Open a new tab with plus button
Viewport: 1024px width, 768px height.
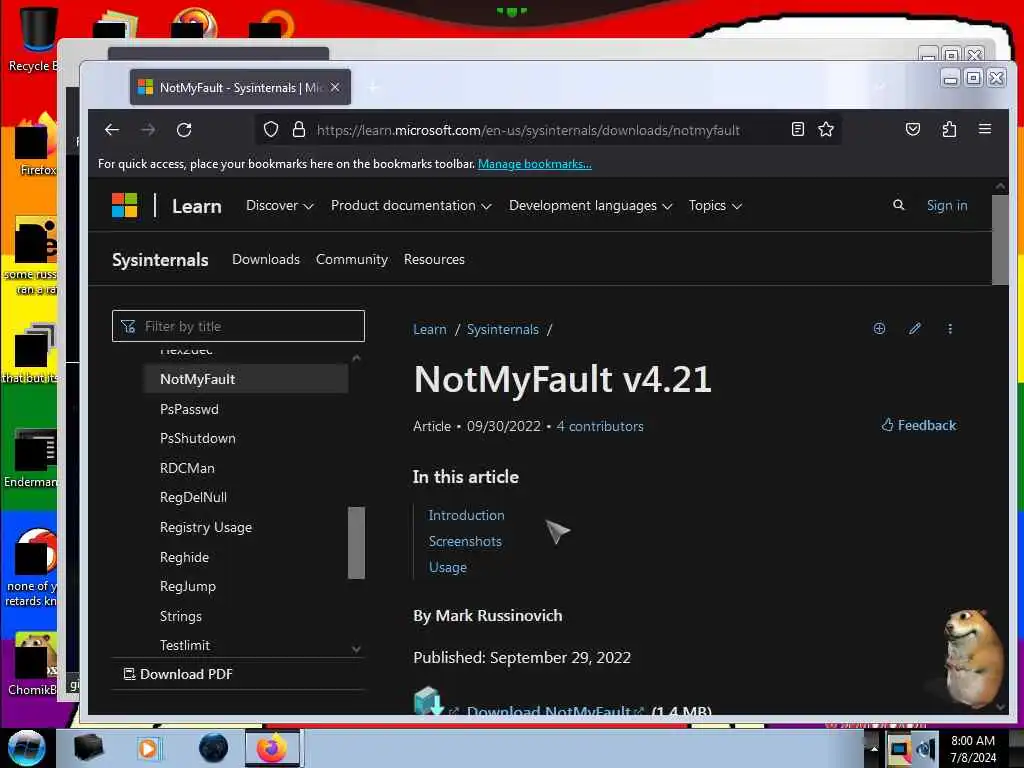[374, 87]
